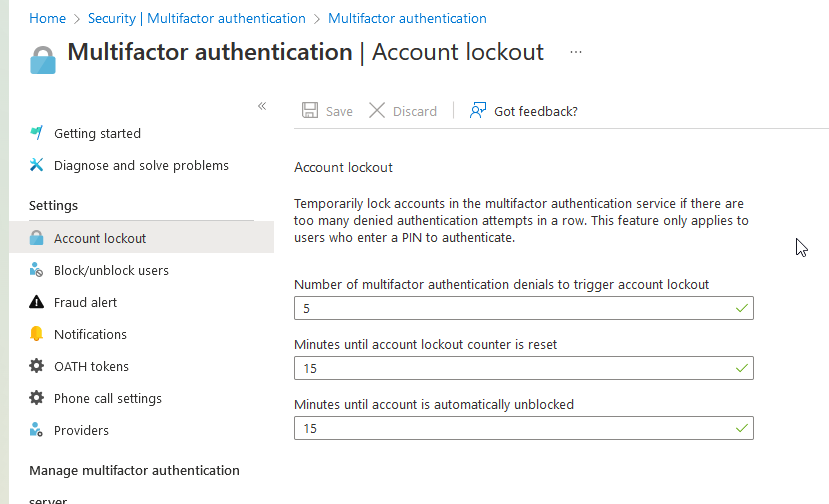Open Security | Multifactor authentication breadcrumb
The width and height of the screenshot is (829, 504).
pos(197,18)
